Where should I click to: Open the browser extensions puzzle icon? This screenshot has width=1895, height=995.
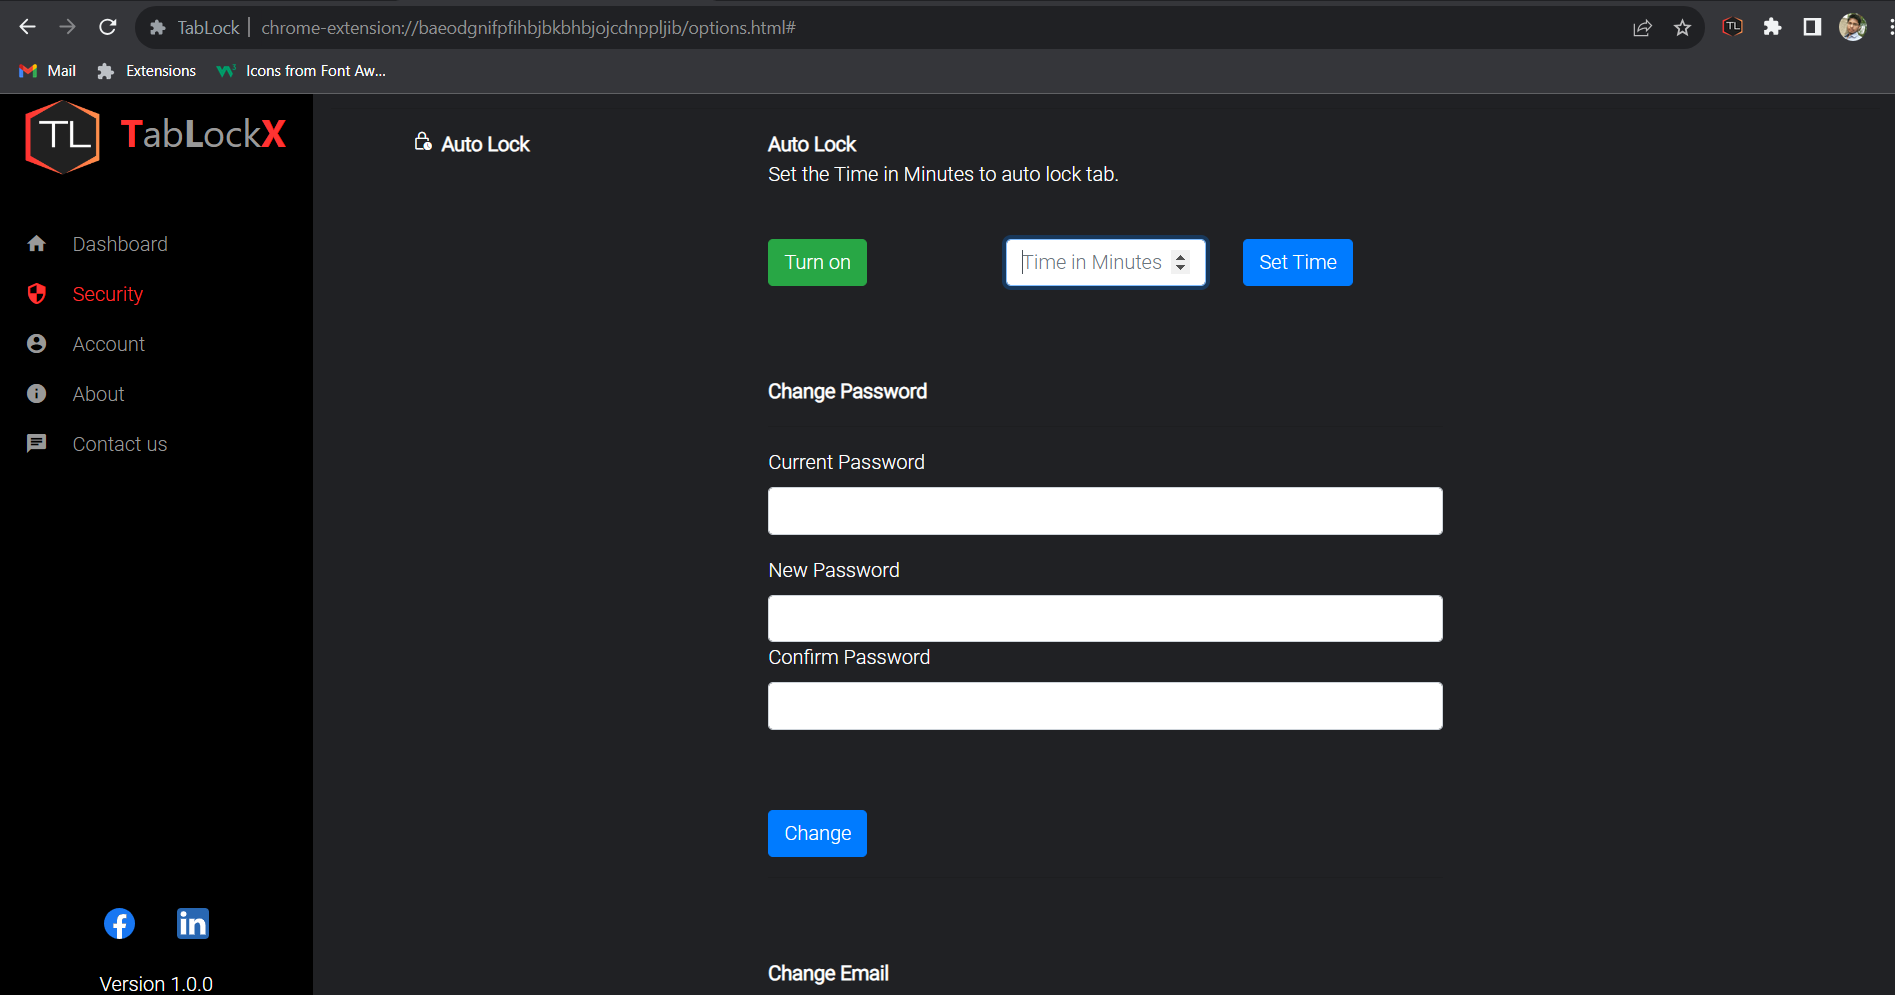tap(1772, 27)
